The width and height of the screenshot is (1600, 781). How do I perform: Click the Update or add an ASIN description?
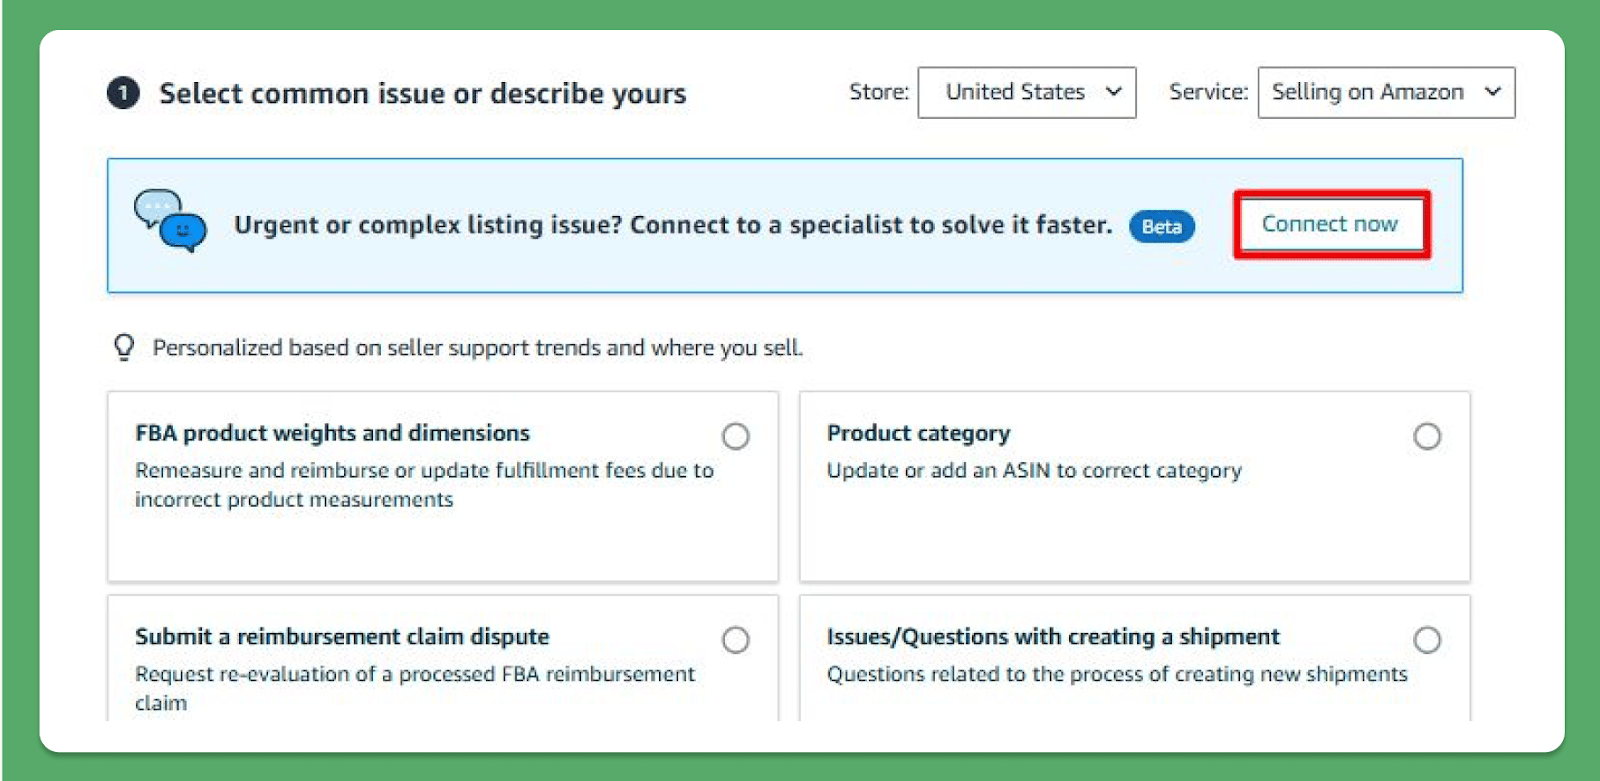click(x=1033, y=471)
